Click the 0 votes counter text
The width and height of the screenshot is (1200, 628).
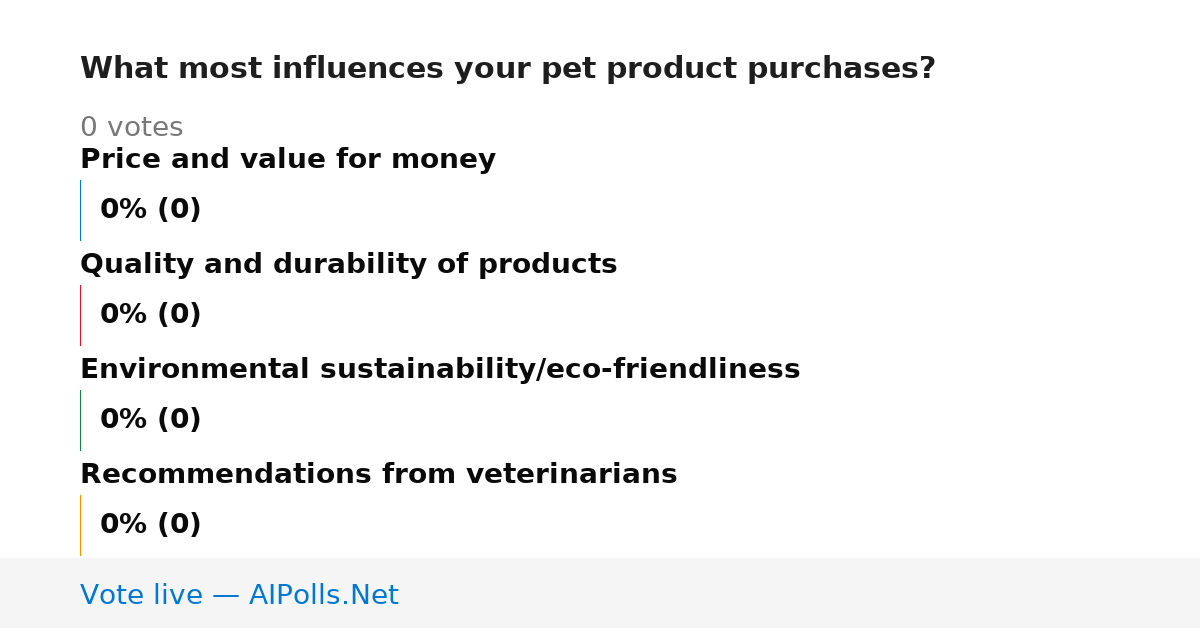point(131,128)
